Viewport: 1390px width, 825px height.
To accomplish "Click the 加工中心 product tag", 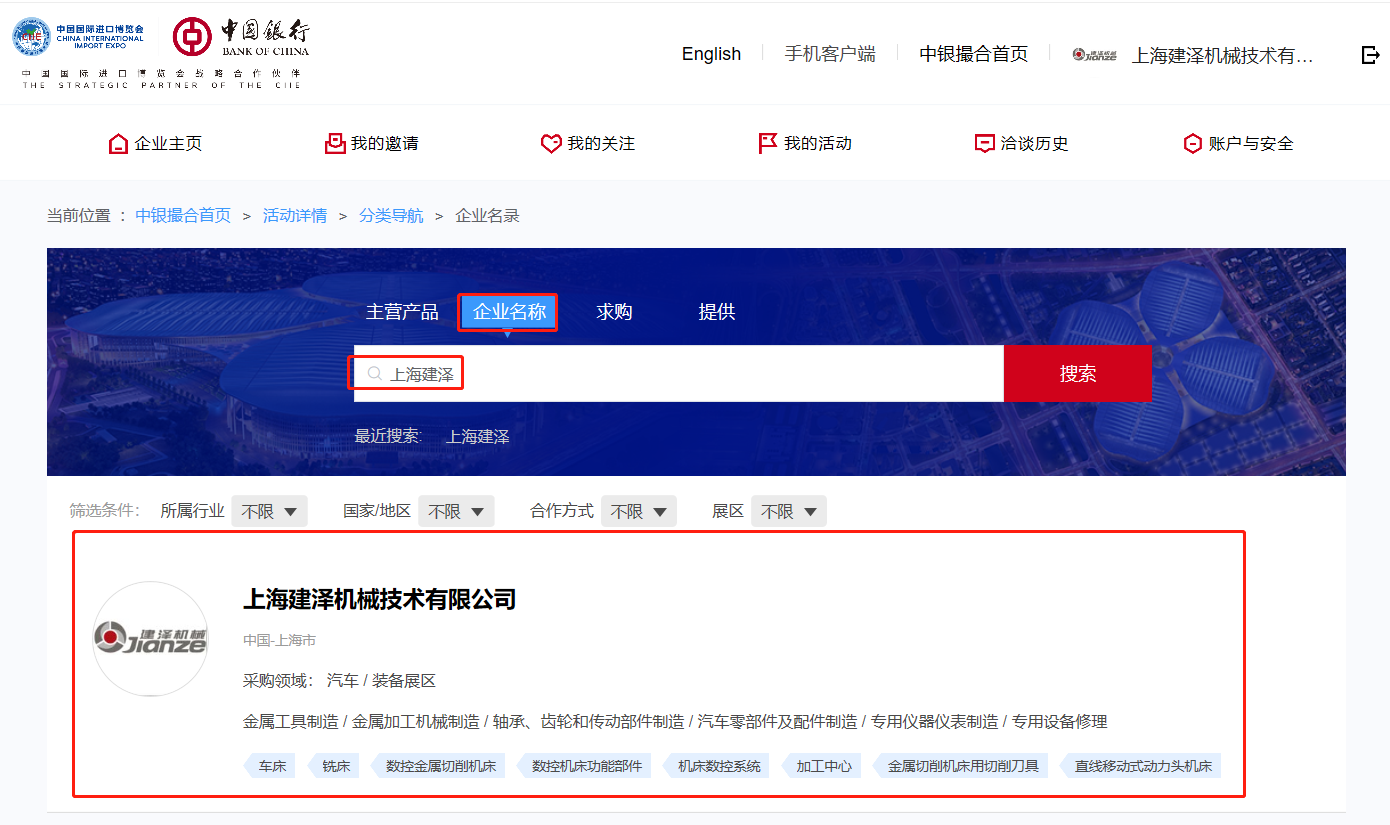I will pyautogui.click(x=821, y=767).
